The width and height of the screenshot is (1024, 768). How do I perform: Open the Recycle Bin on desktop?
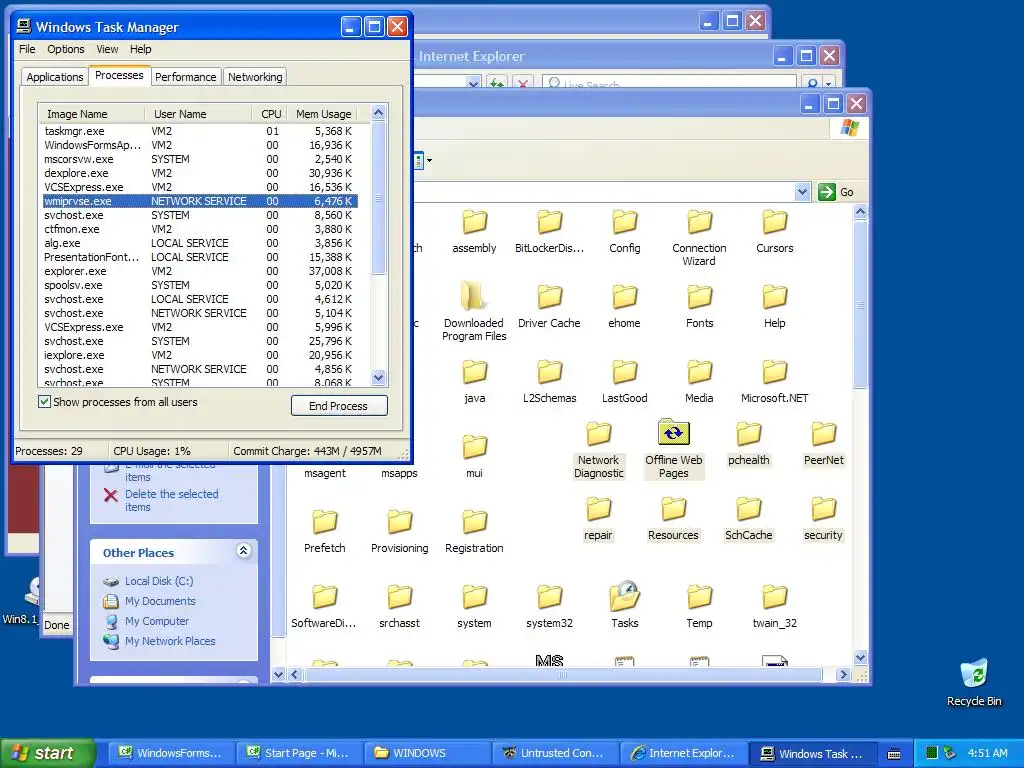coord(974,683)
